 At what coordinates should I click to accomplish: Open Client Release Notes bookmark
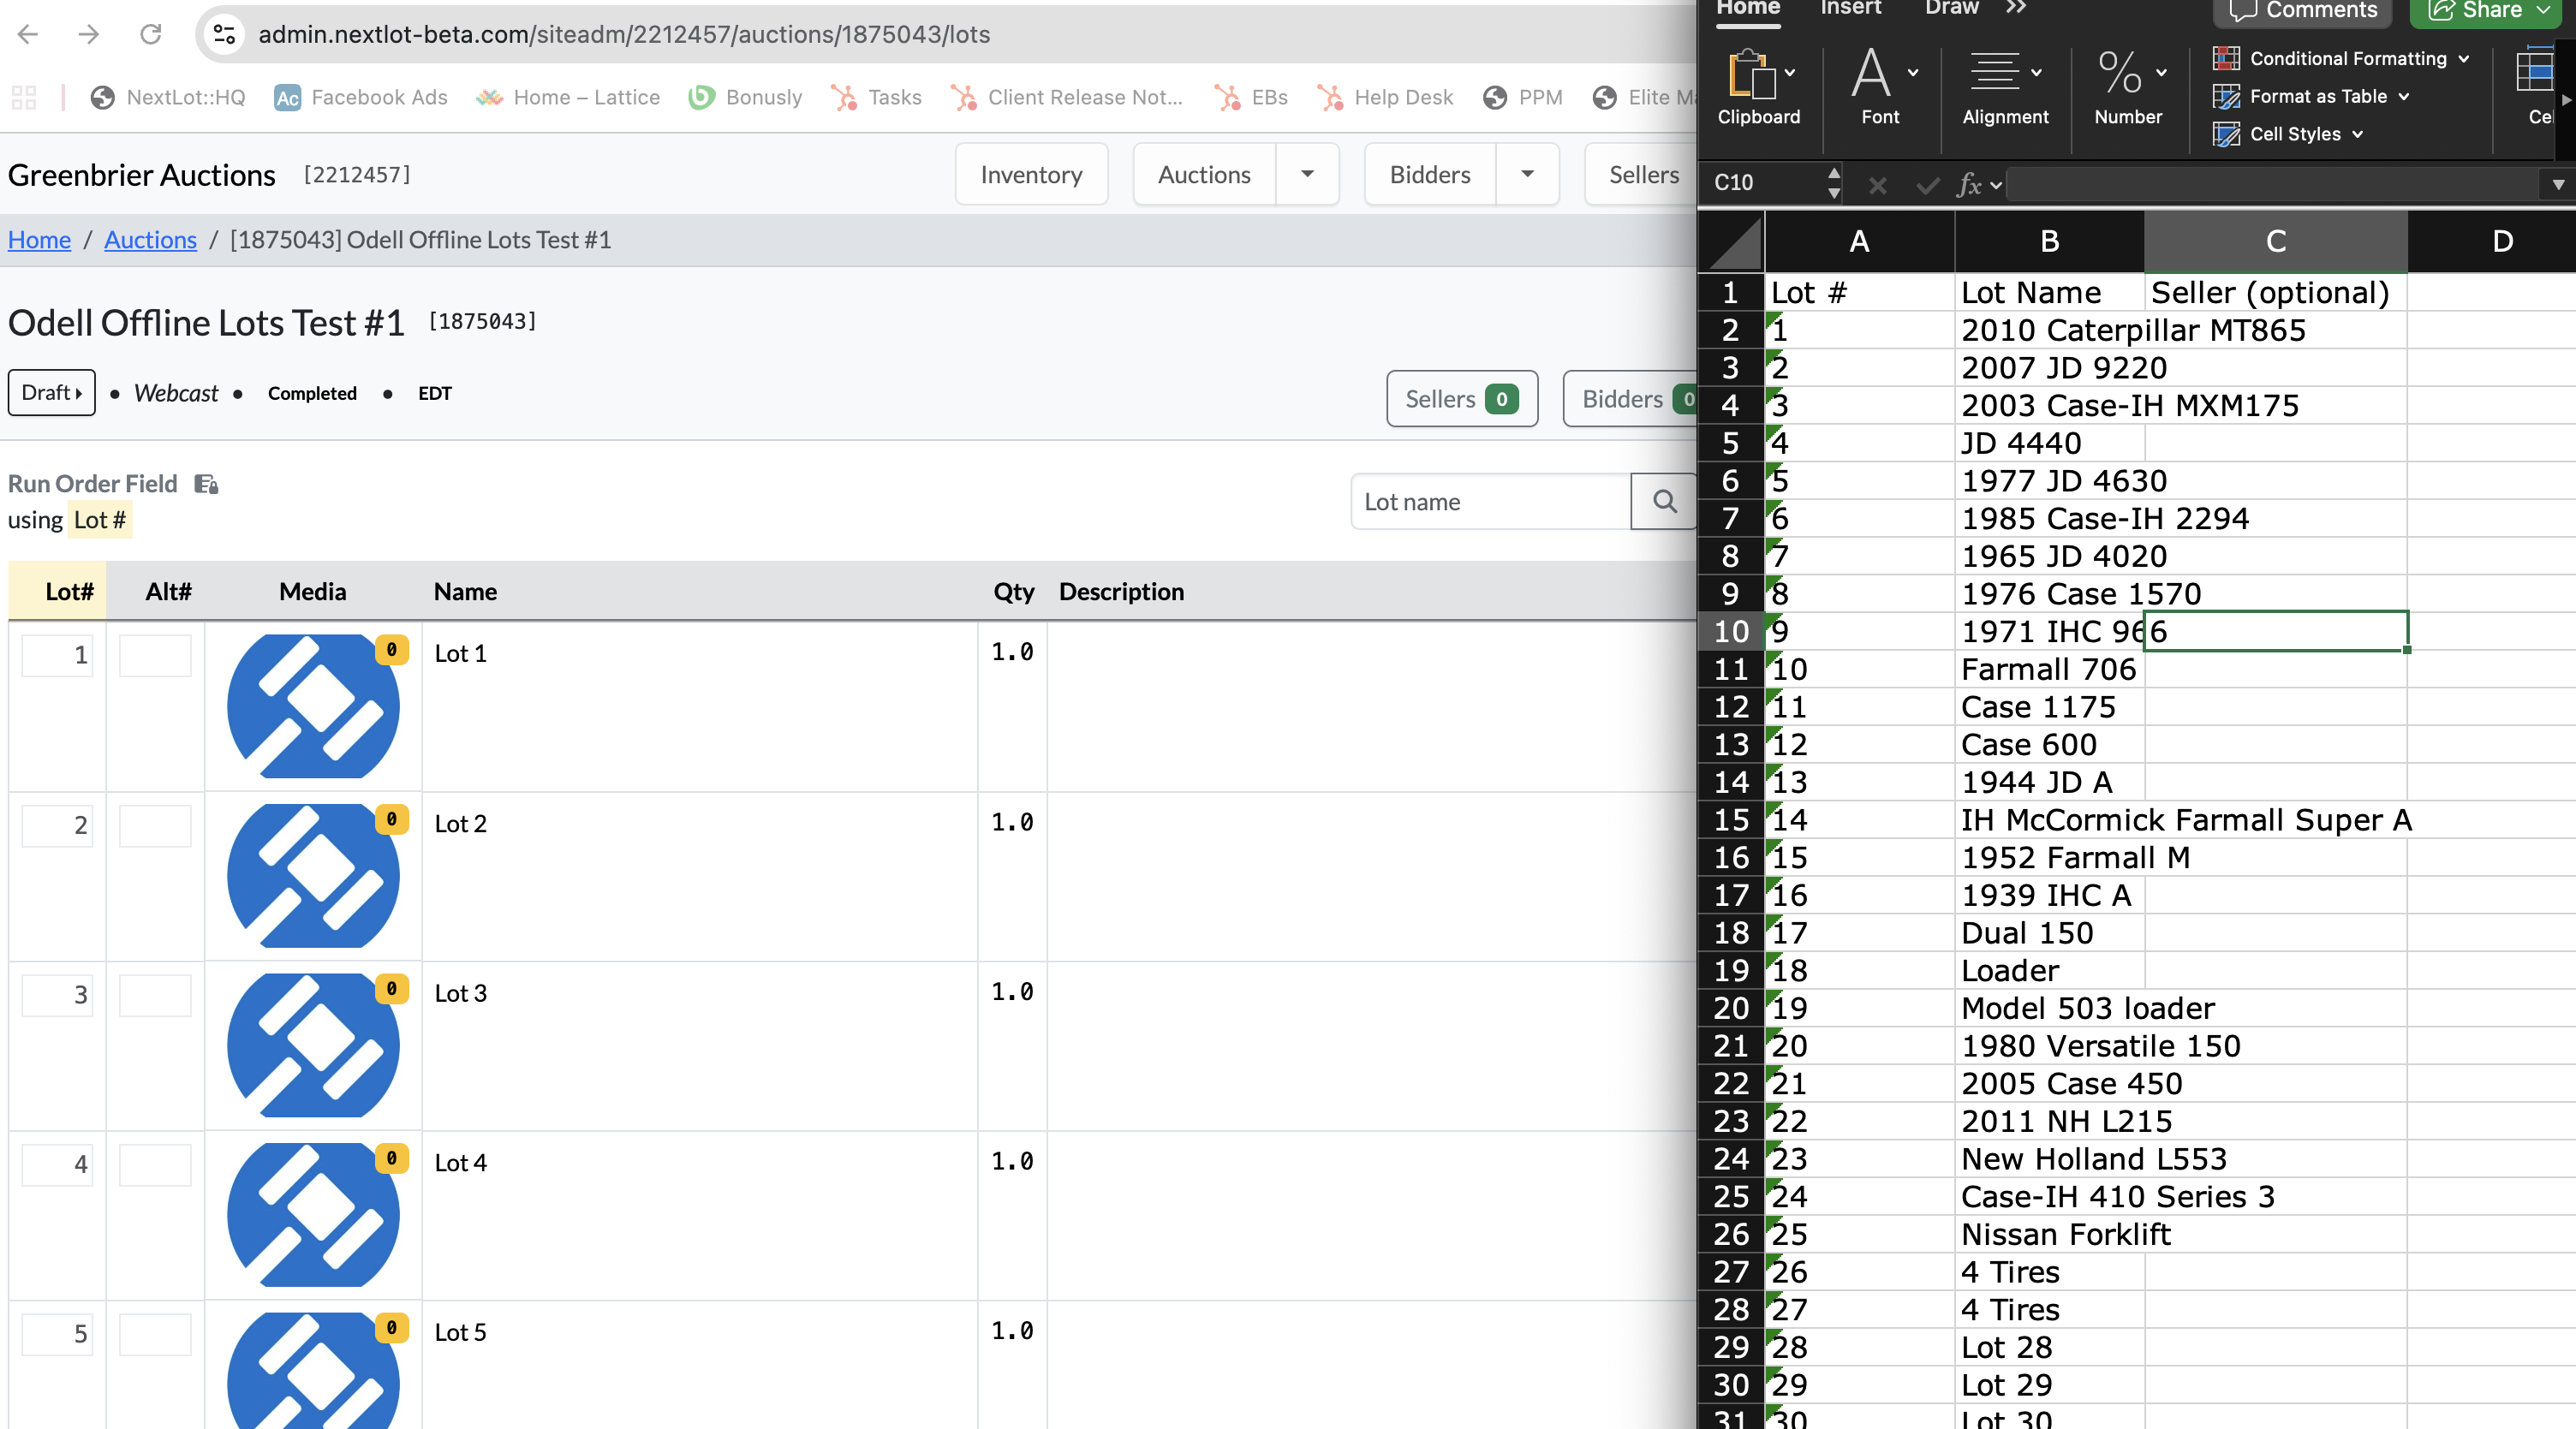[x=1067, y=97]
